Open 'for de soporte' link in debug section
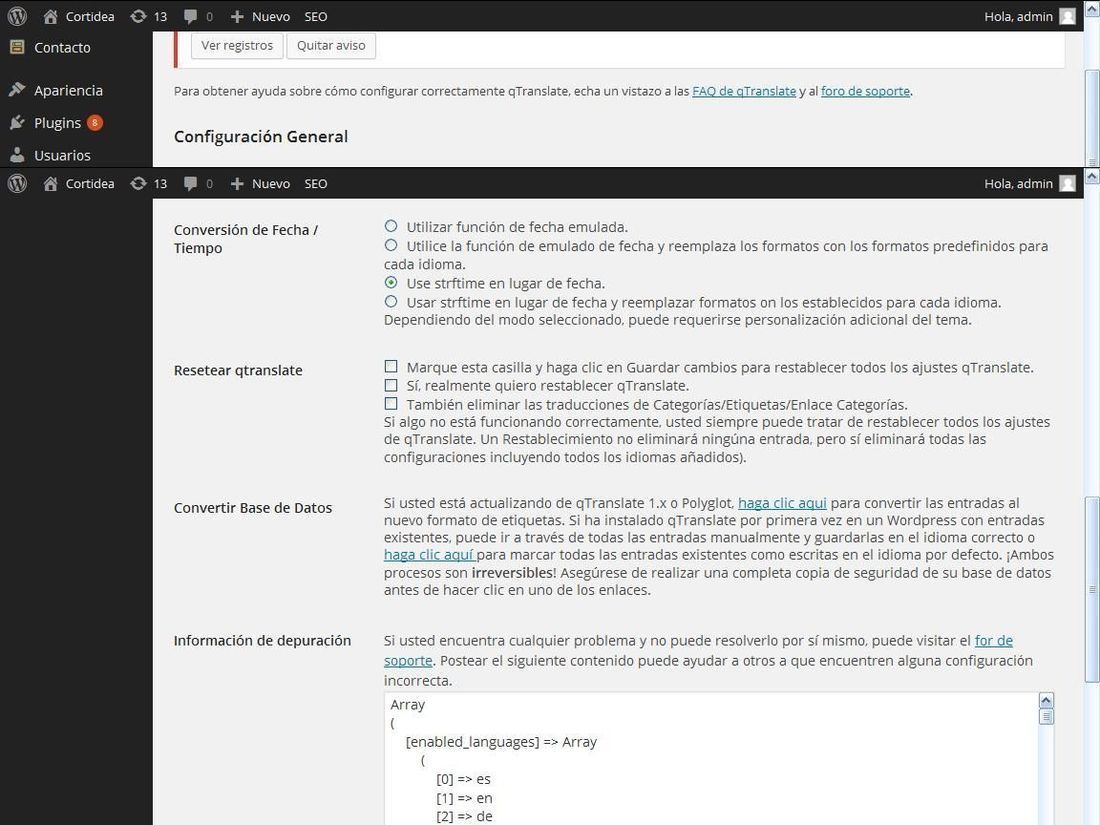Image resolution: width=1100 pixels, height=825 pixels. (993, 640)
